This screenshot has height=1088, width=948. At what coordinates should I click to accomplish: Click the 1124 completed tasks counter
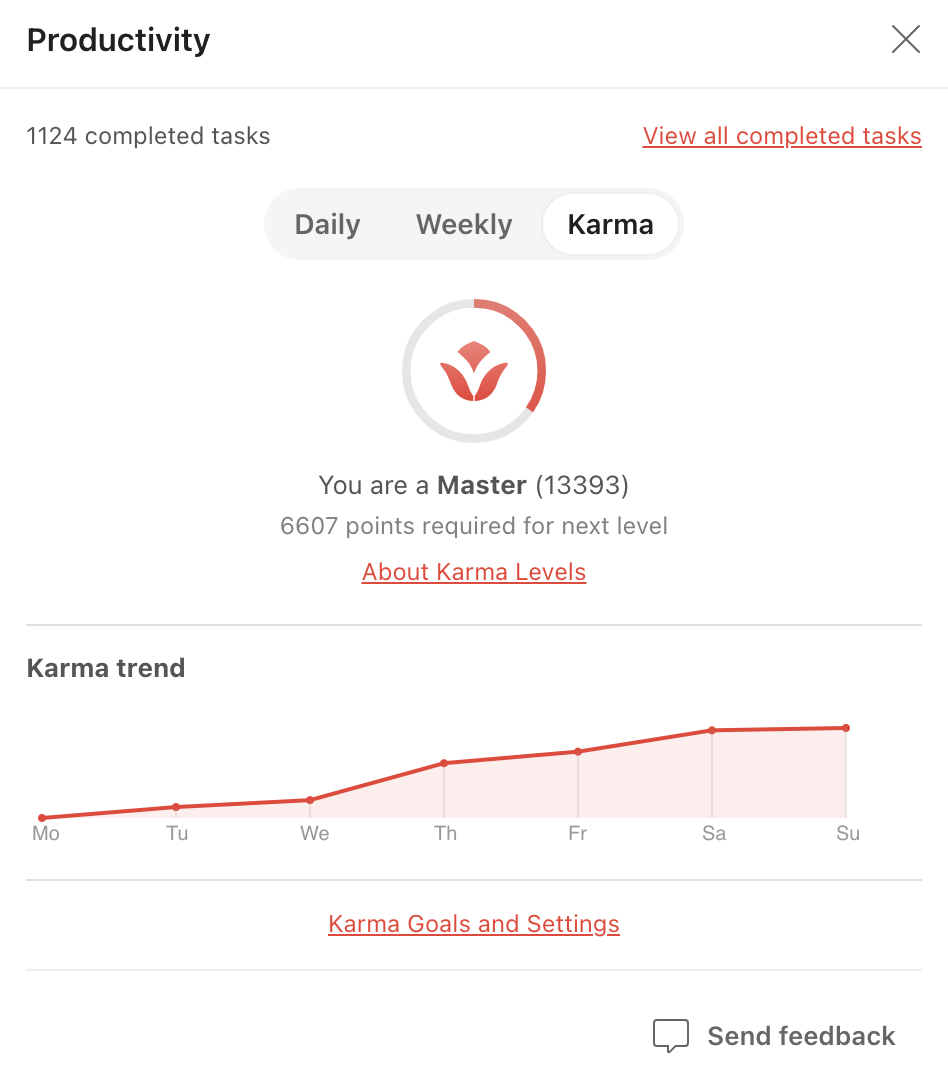pos(148,136)
